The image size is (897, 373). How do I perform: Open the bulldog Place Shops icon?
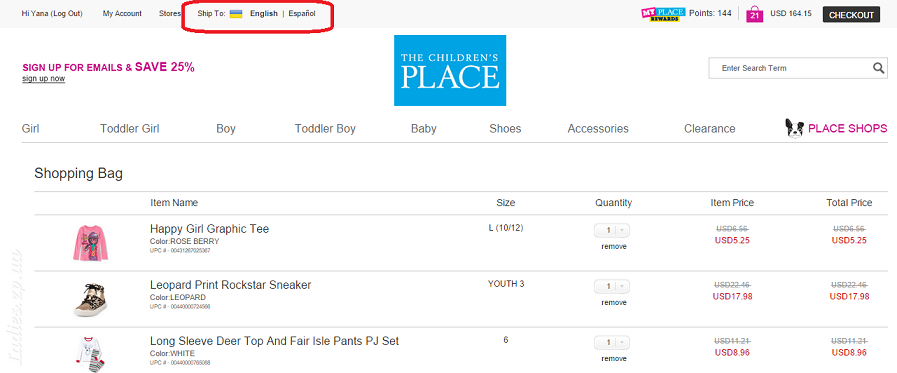click(x=795, y=129)
